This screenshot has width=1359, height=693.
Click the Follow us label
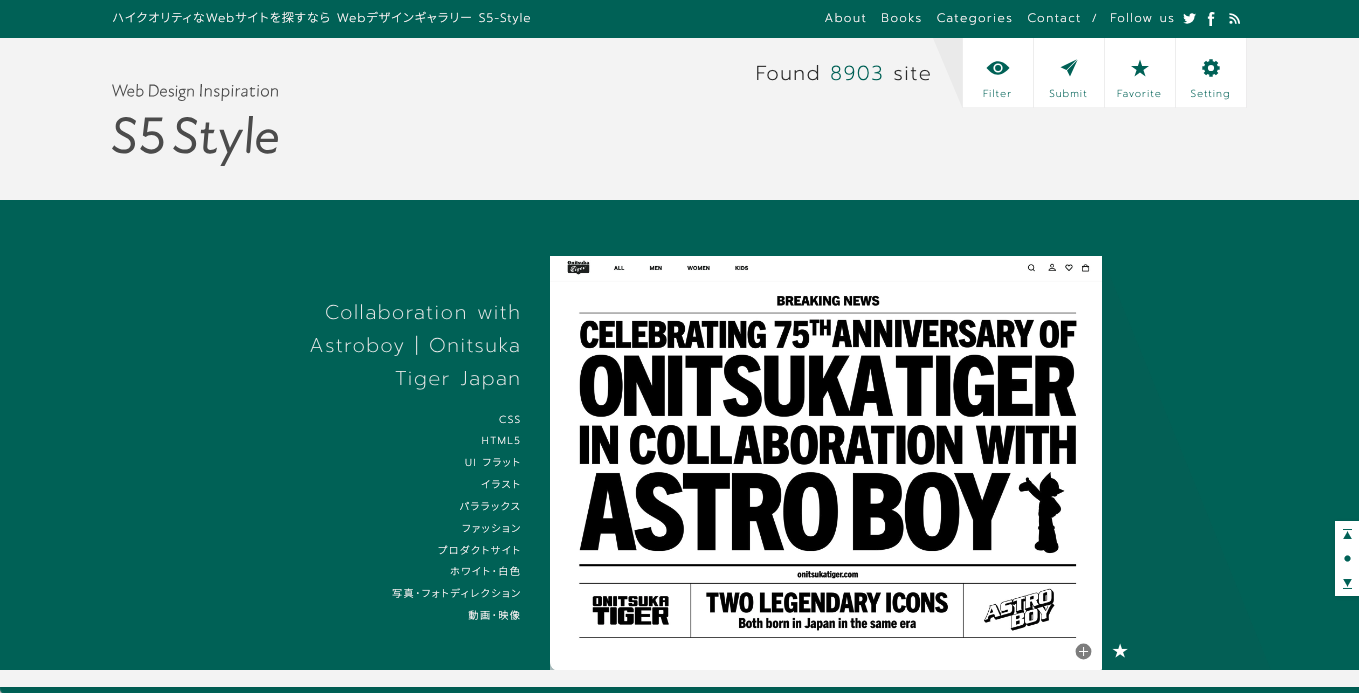[1142, 18]
